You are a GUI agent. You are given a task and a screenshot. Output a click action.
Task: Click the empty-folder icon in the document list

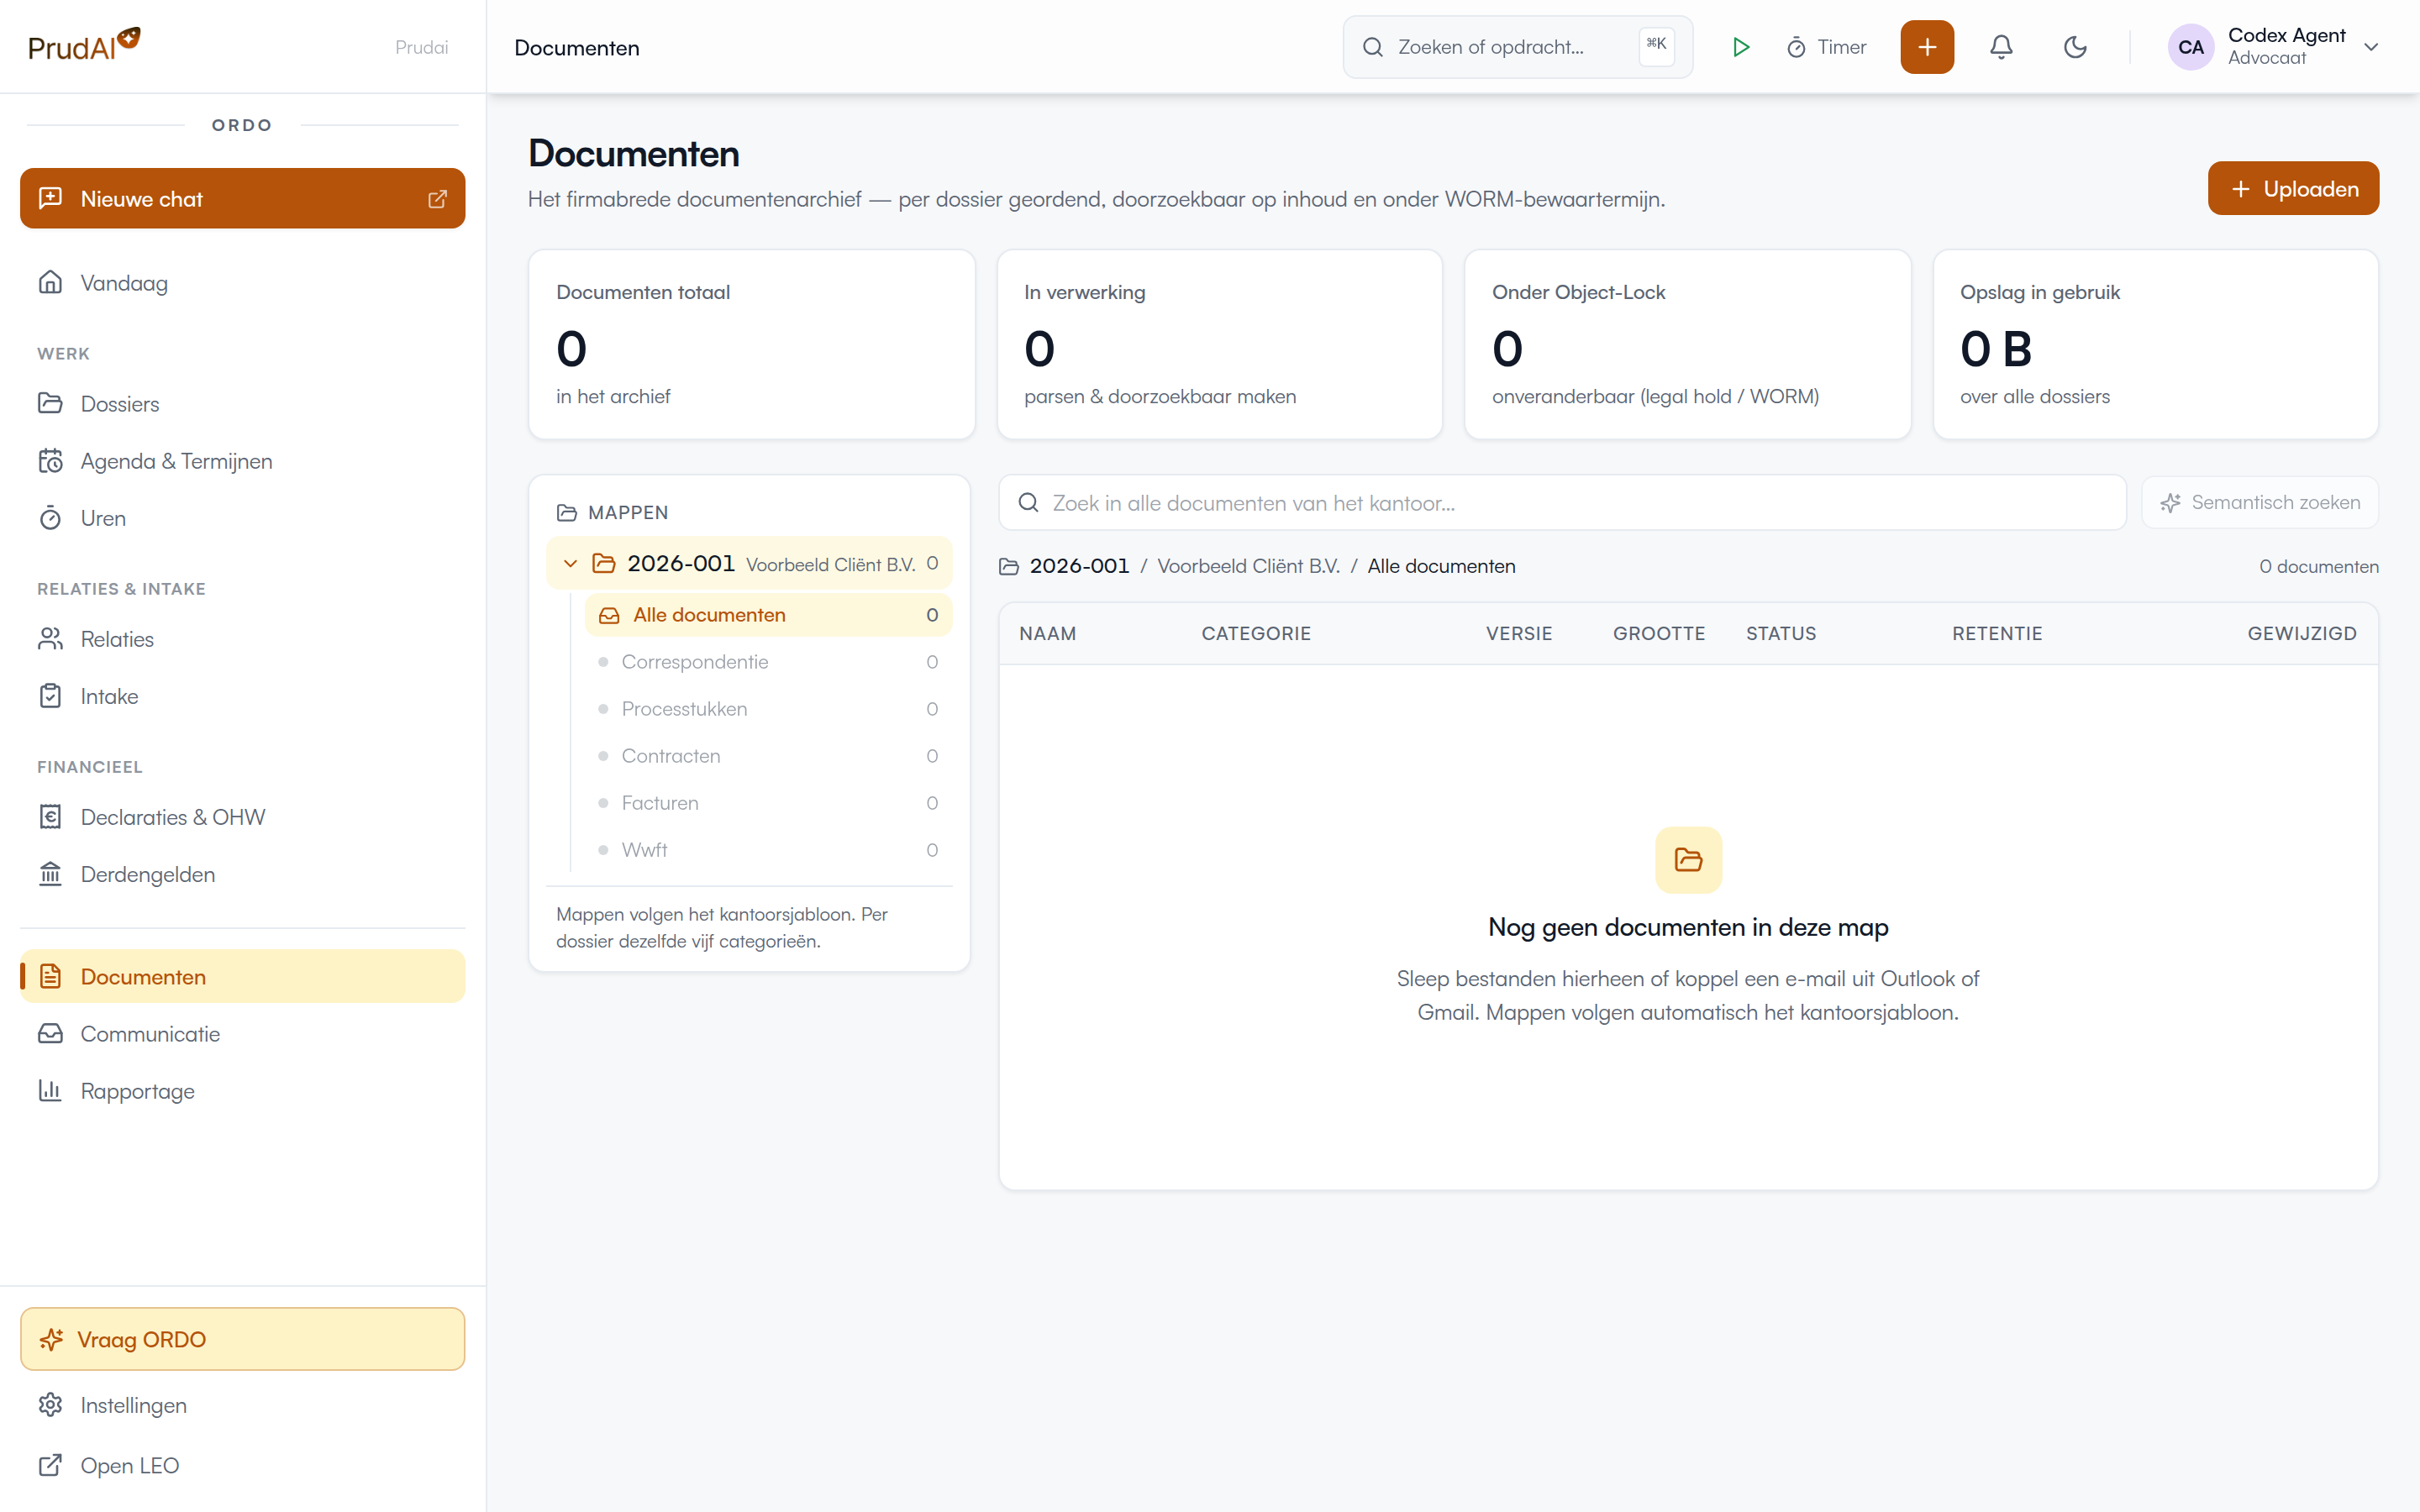(1688, 860)
